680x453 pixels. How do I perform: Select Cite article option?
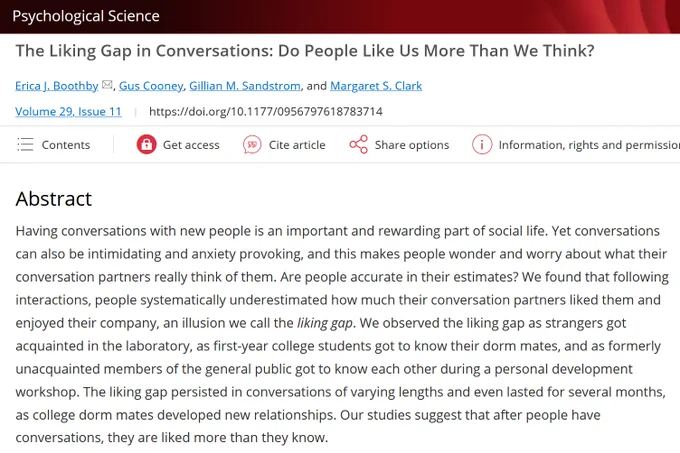(x=297, y=145)
